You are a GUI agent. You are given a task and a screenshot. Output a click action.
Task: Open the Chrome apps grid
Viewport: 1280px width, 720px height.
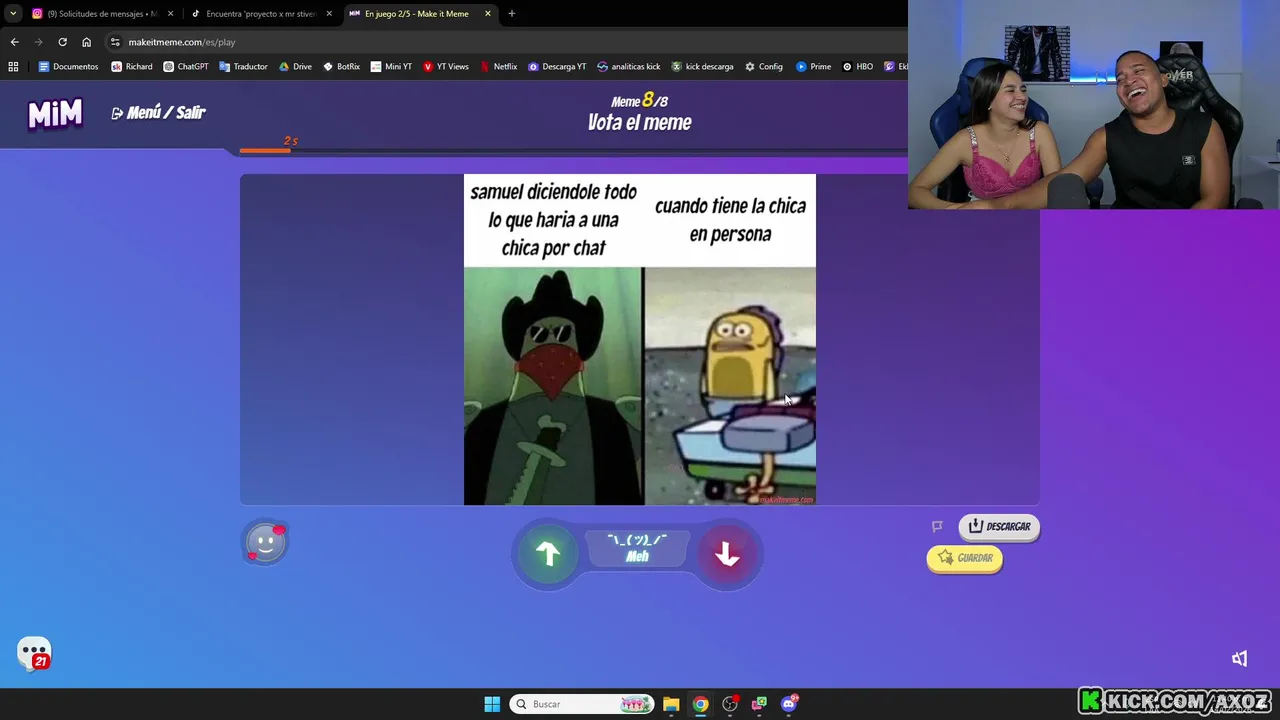pyautogui.click(x=13, y=67)
